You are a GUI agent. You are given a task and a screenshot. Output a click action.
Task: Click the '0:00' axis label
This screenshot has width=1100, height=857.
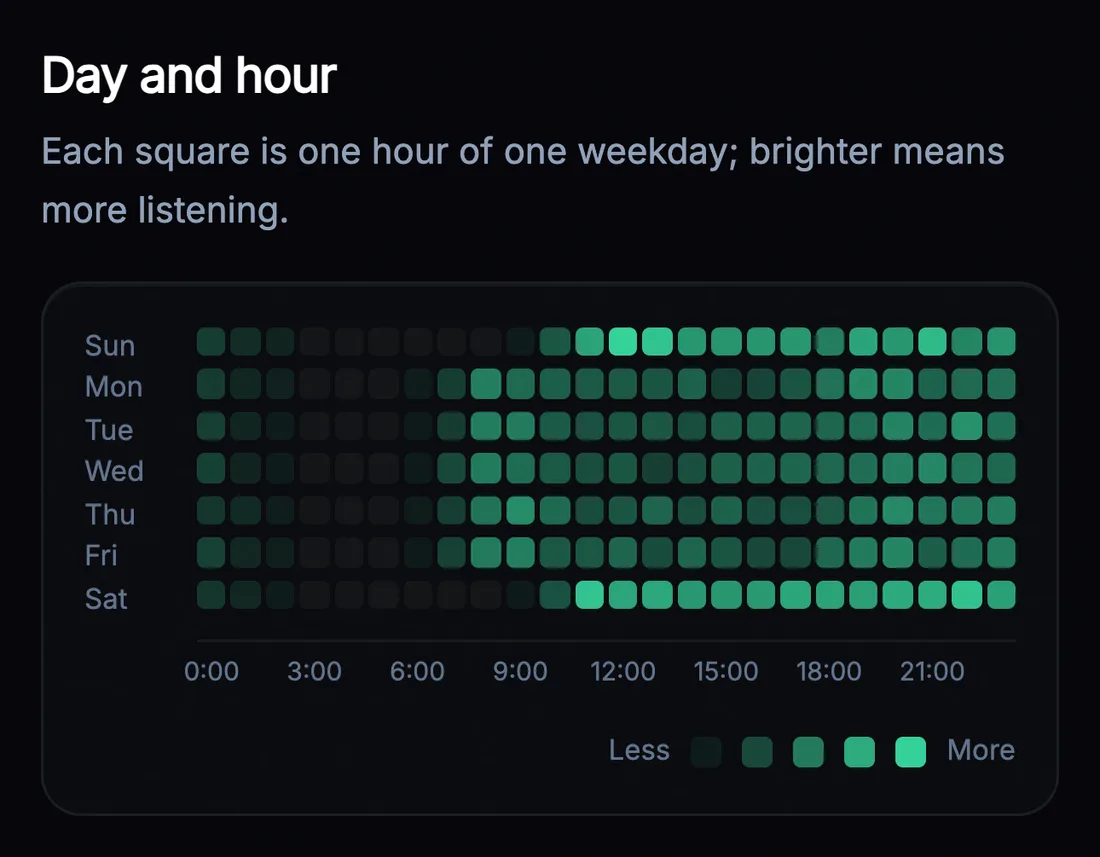tap(211, 672)
